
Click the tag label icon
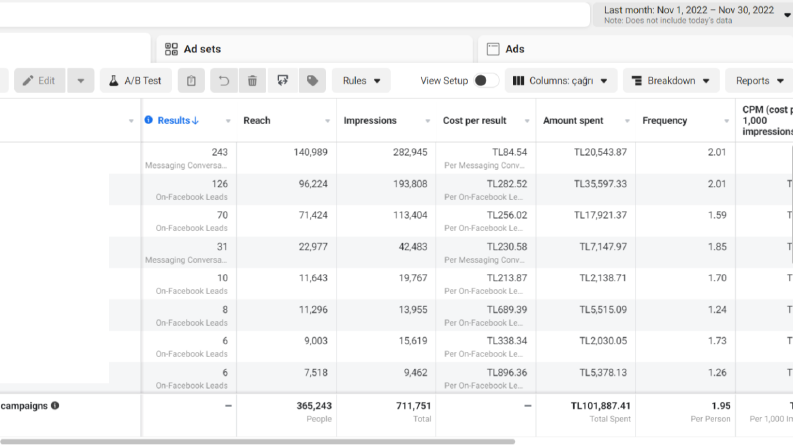(313, 80)
